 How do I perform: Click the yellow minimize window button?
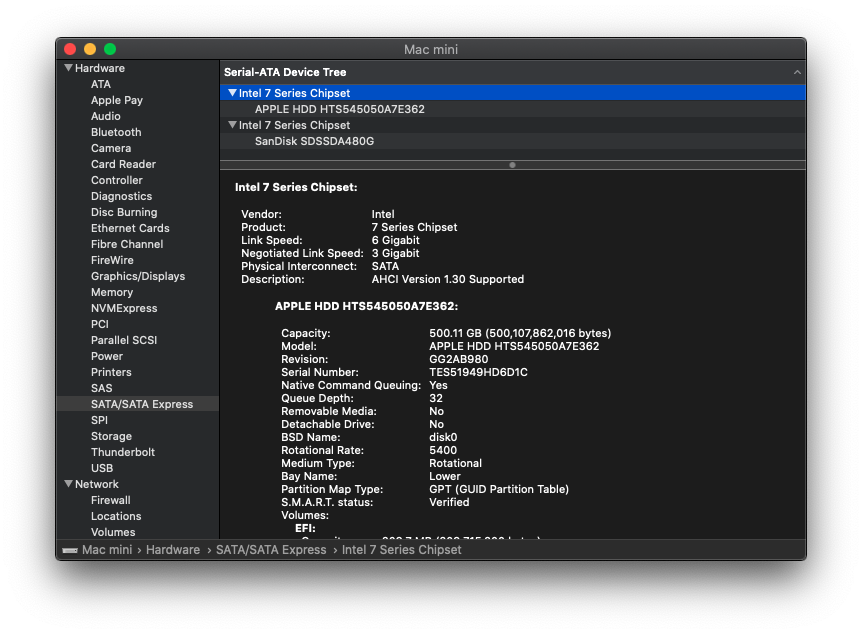90,49
